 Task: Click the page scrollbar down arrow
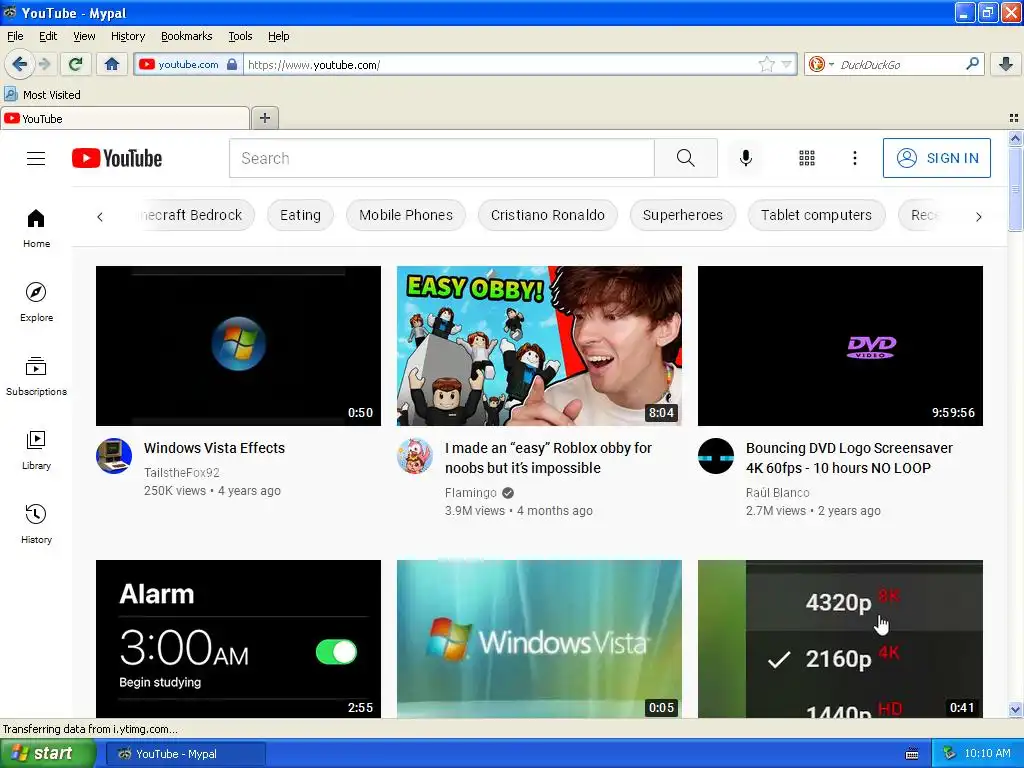tap(1015, 709)
